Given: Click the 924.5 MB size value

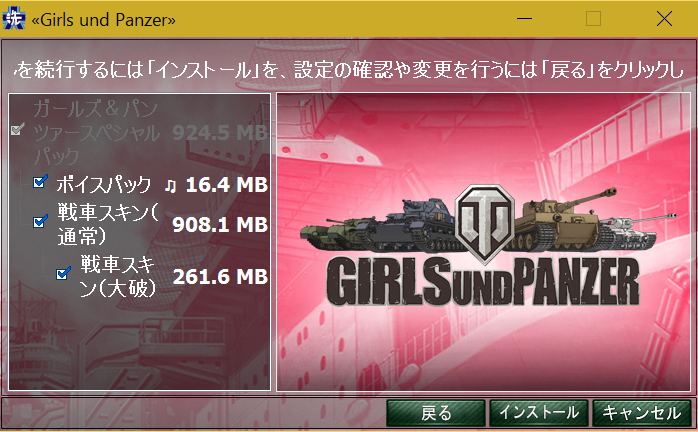Looking at the screenshot, I should pyautogui.click(x=220, y=132).
